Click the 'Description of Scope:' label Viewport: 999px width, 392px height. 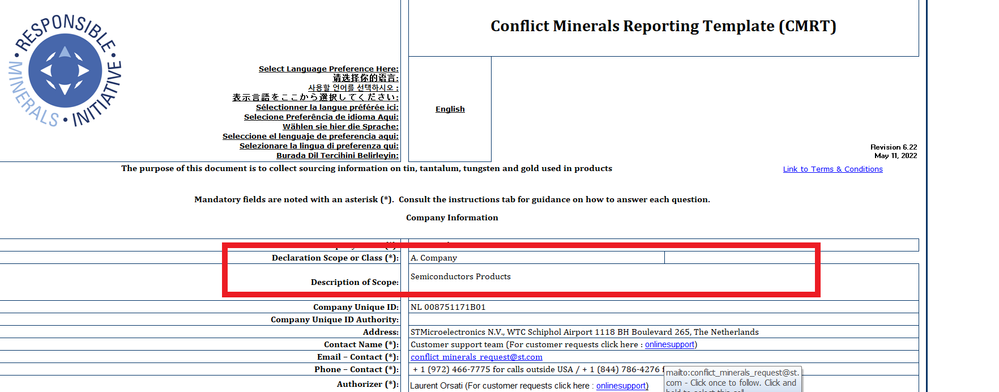355,282
